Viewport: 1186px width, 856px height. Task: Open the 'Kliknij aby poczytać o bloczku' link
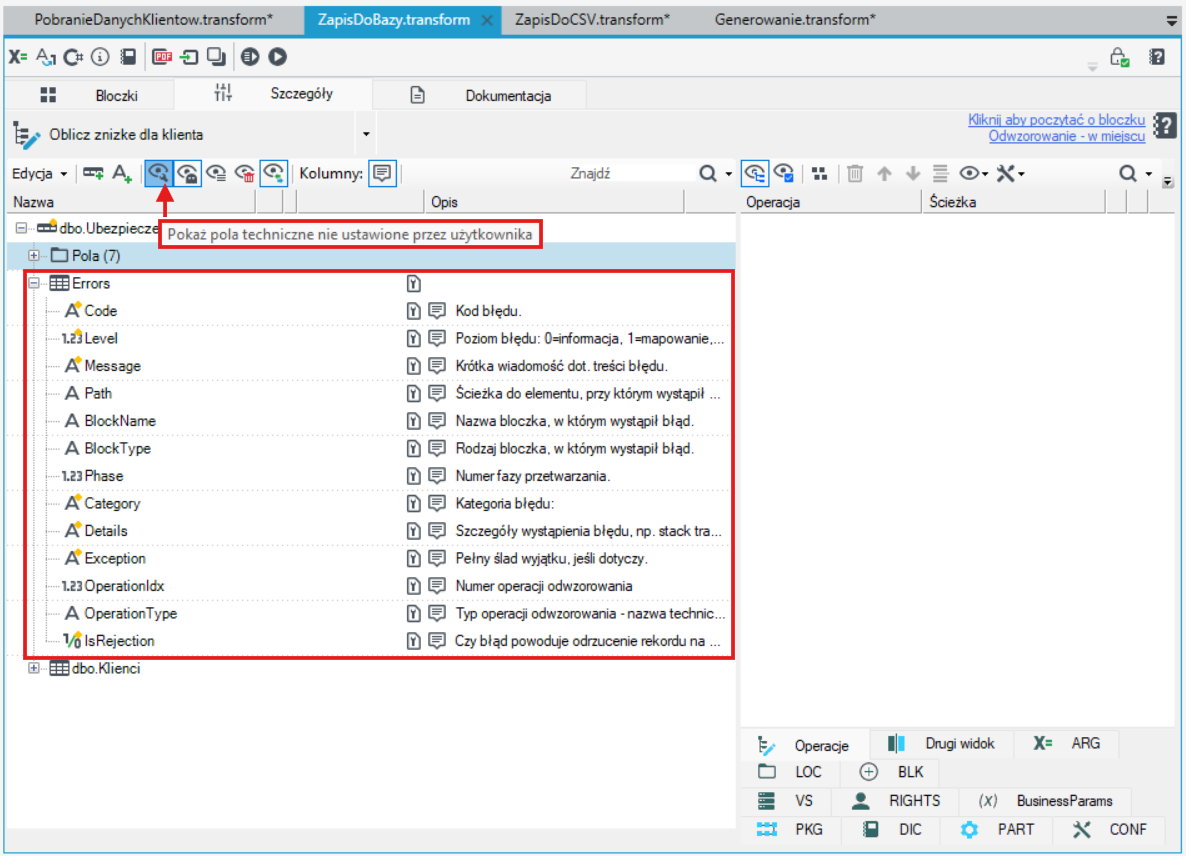pyautogui.click(x=1056, y=119)
